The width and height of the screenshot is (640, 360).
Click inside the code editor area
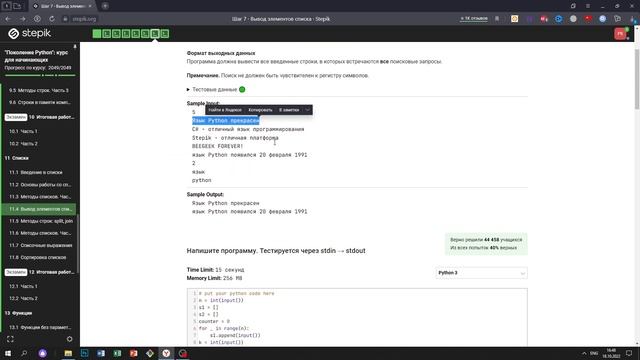357,317
